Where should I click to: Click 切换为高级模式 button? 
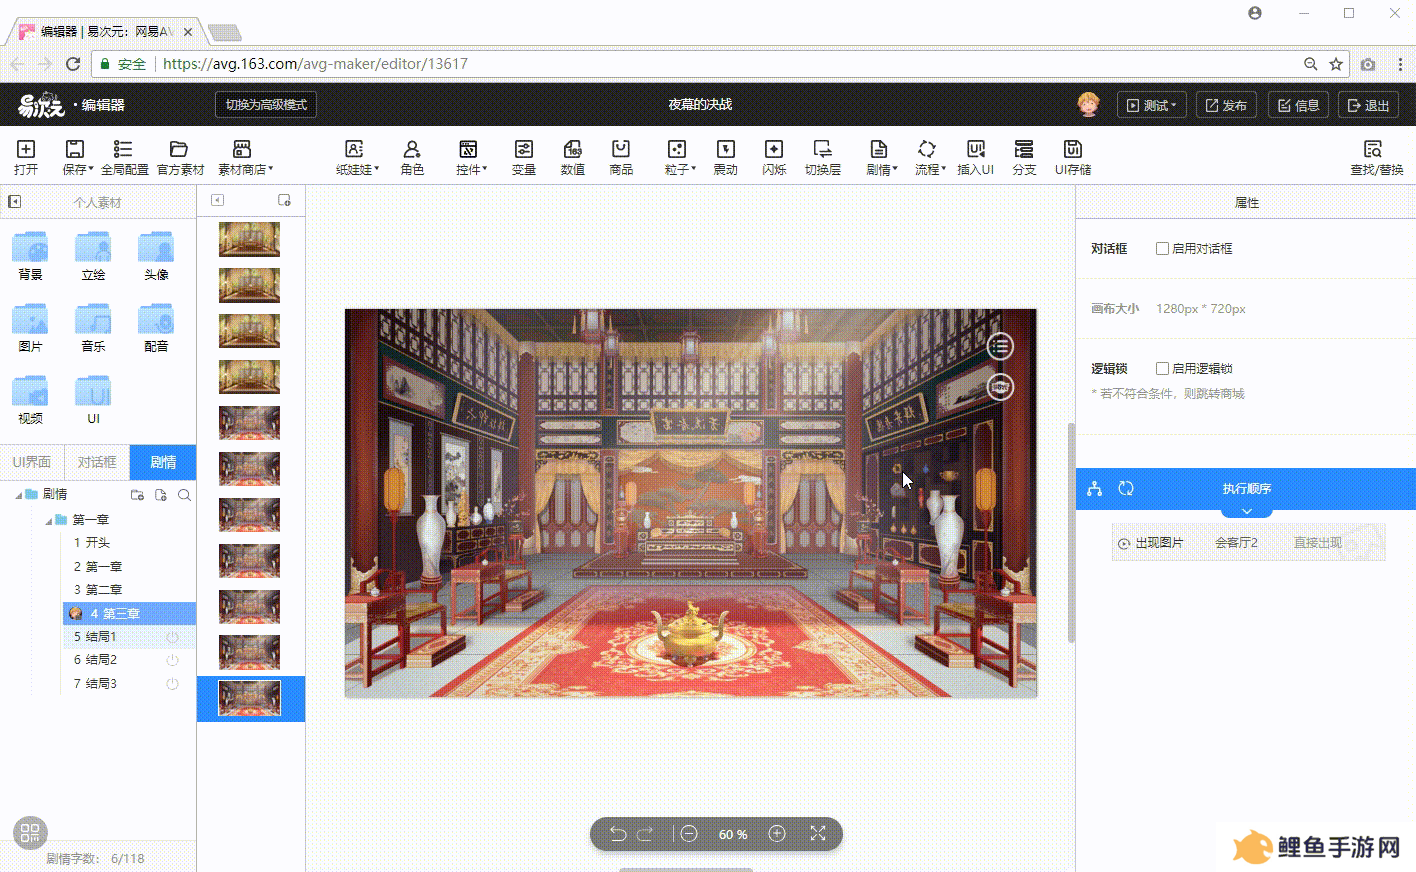pyautogui.click(x=266, y=104)
